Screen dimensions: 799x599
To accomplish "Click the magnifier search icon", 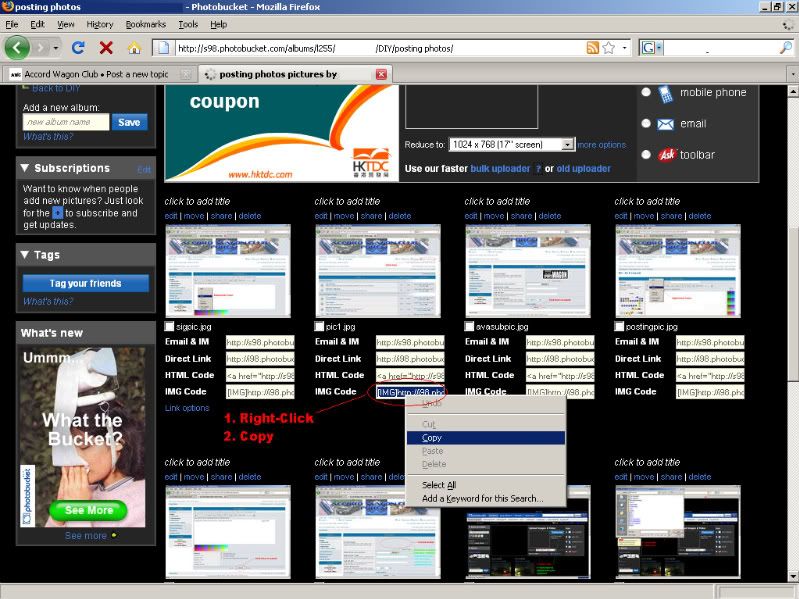I will (785, 48).
